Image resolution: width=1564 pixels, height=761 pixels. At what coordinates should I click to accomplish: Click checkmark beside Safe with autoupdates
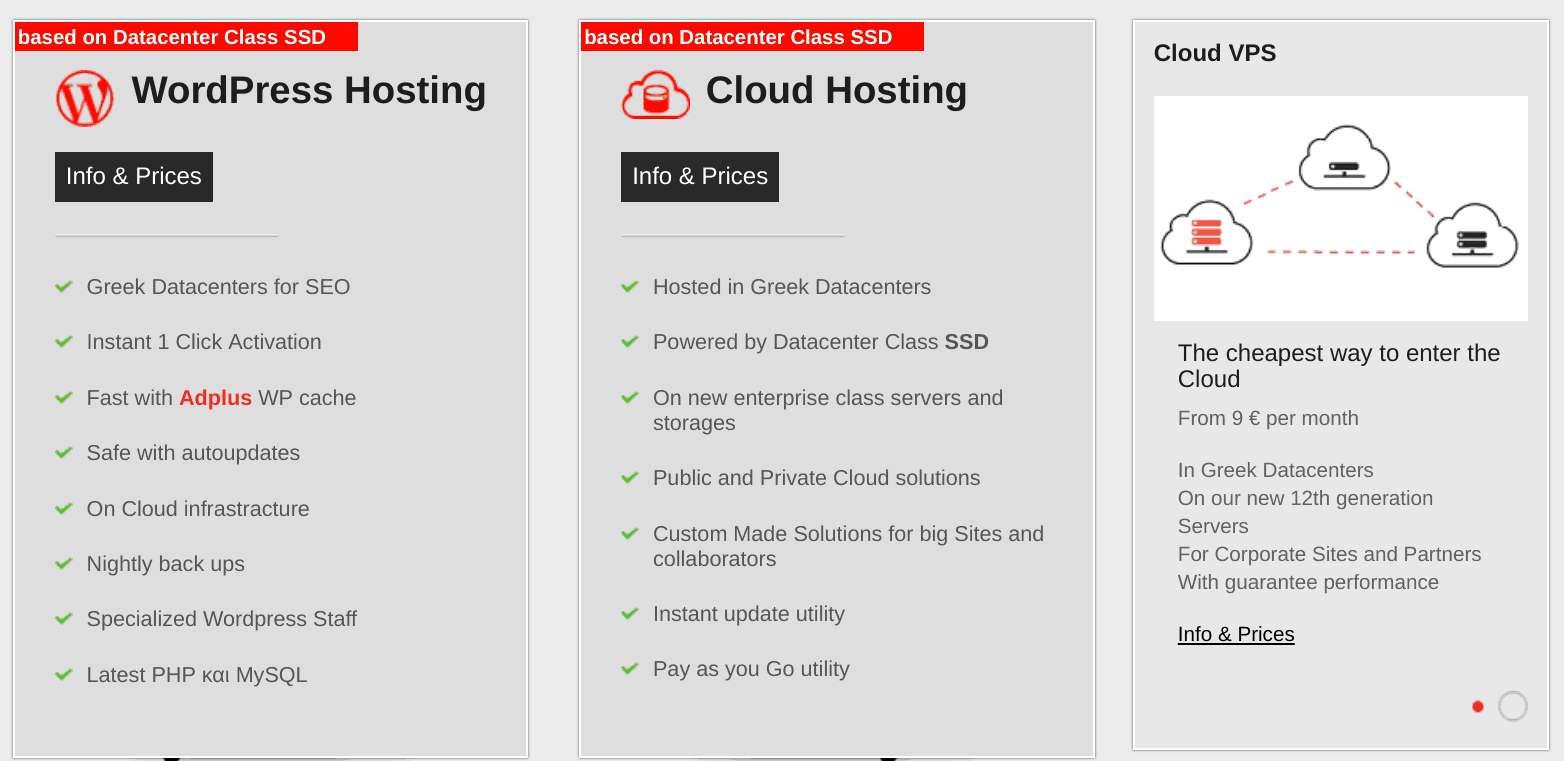pyautogui.click(x=64, y=453)
